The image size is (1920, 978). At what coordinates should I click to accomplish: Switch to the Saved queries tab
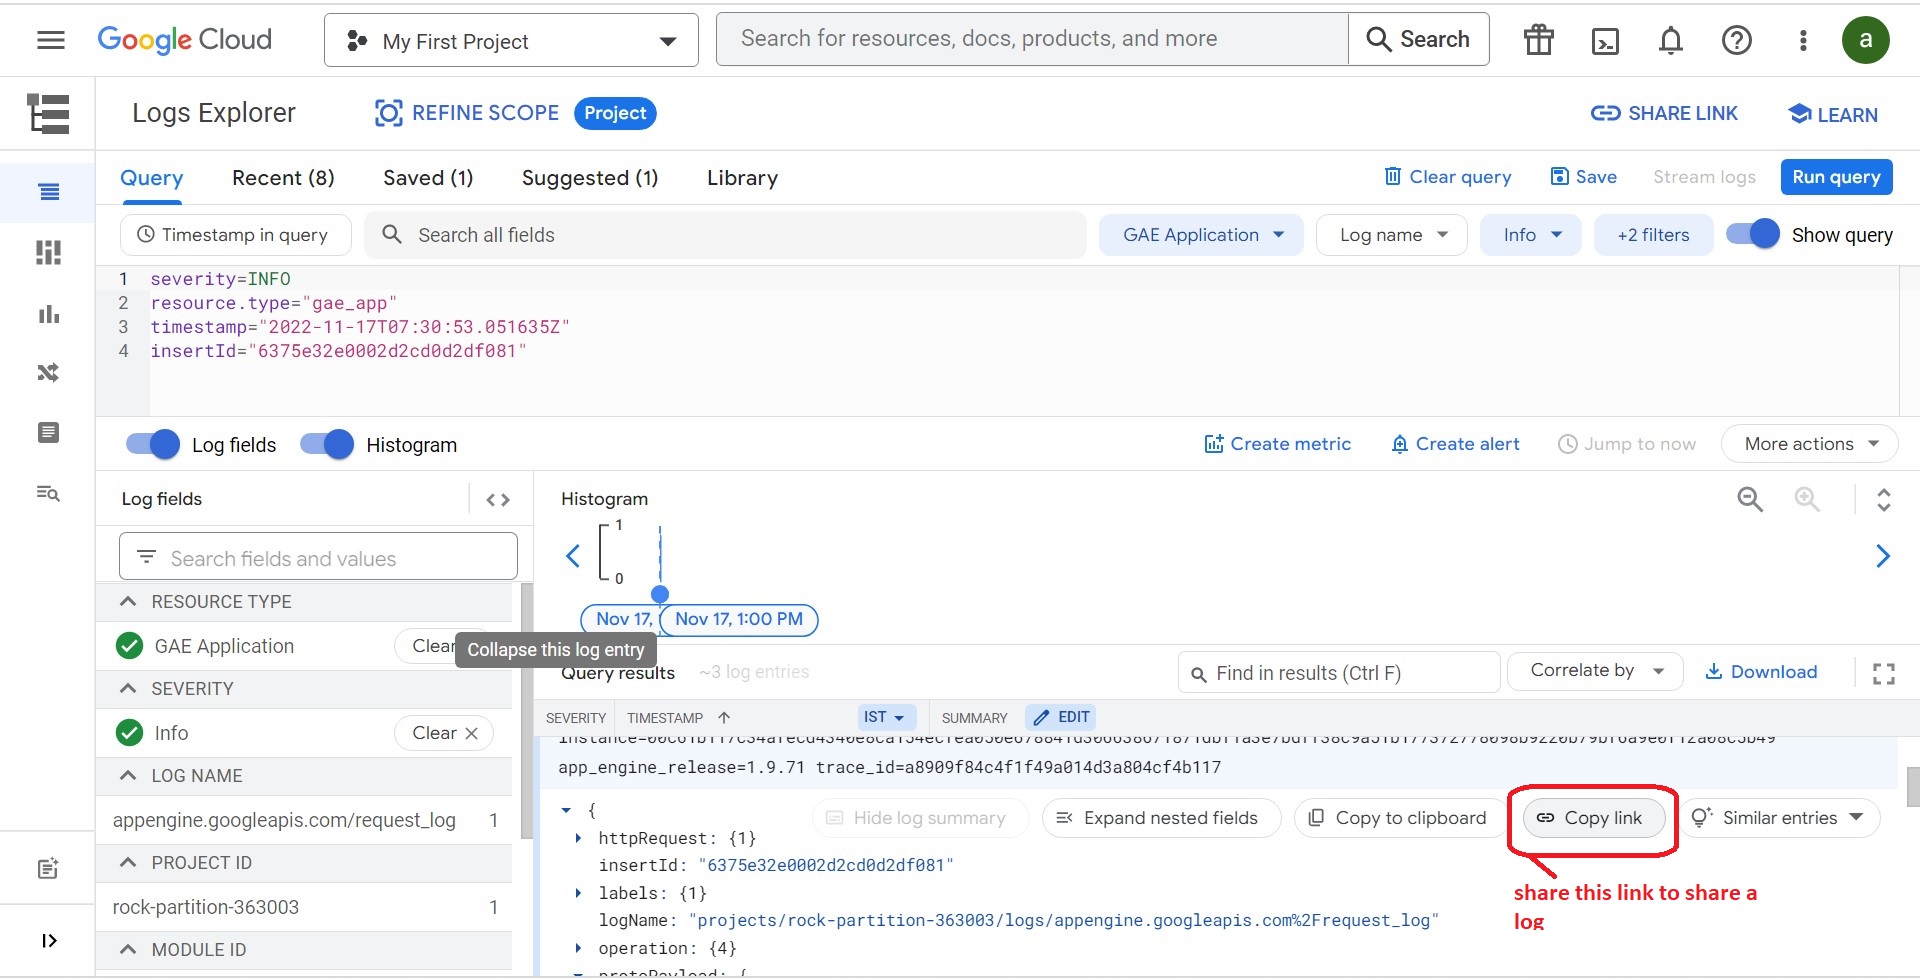(427, 177)
